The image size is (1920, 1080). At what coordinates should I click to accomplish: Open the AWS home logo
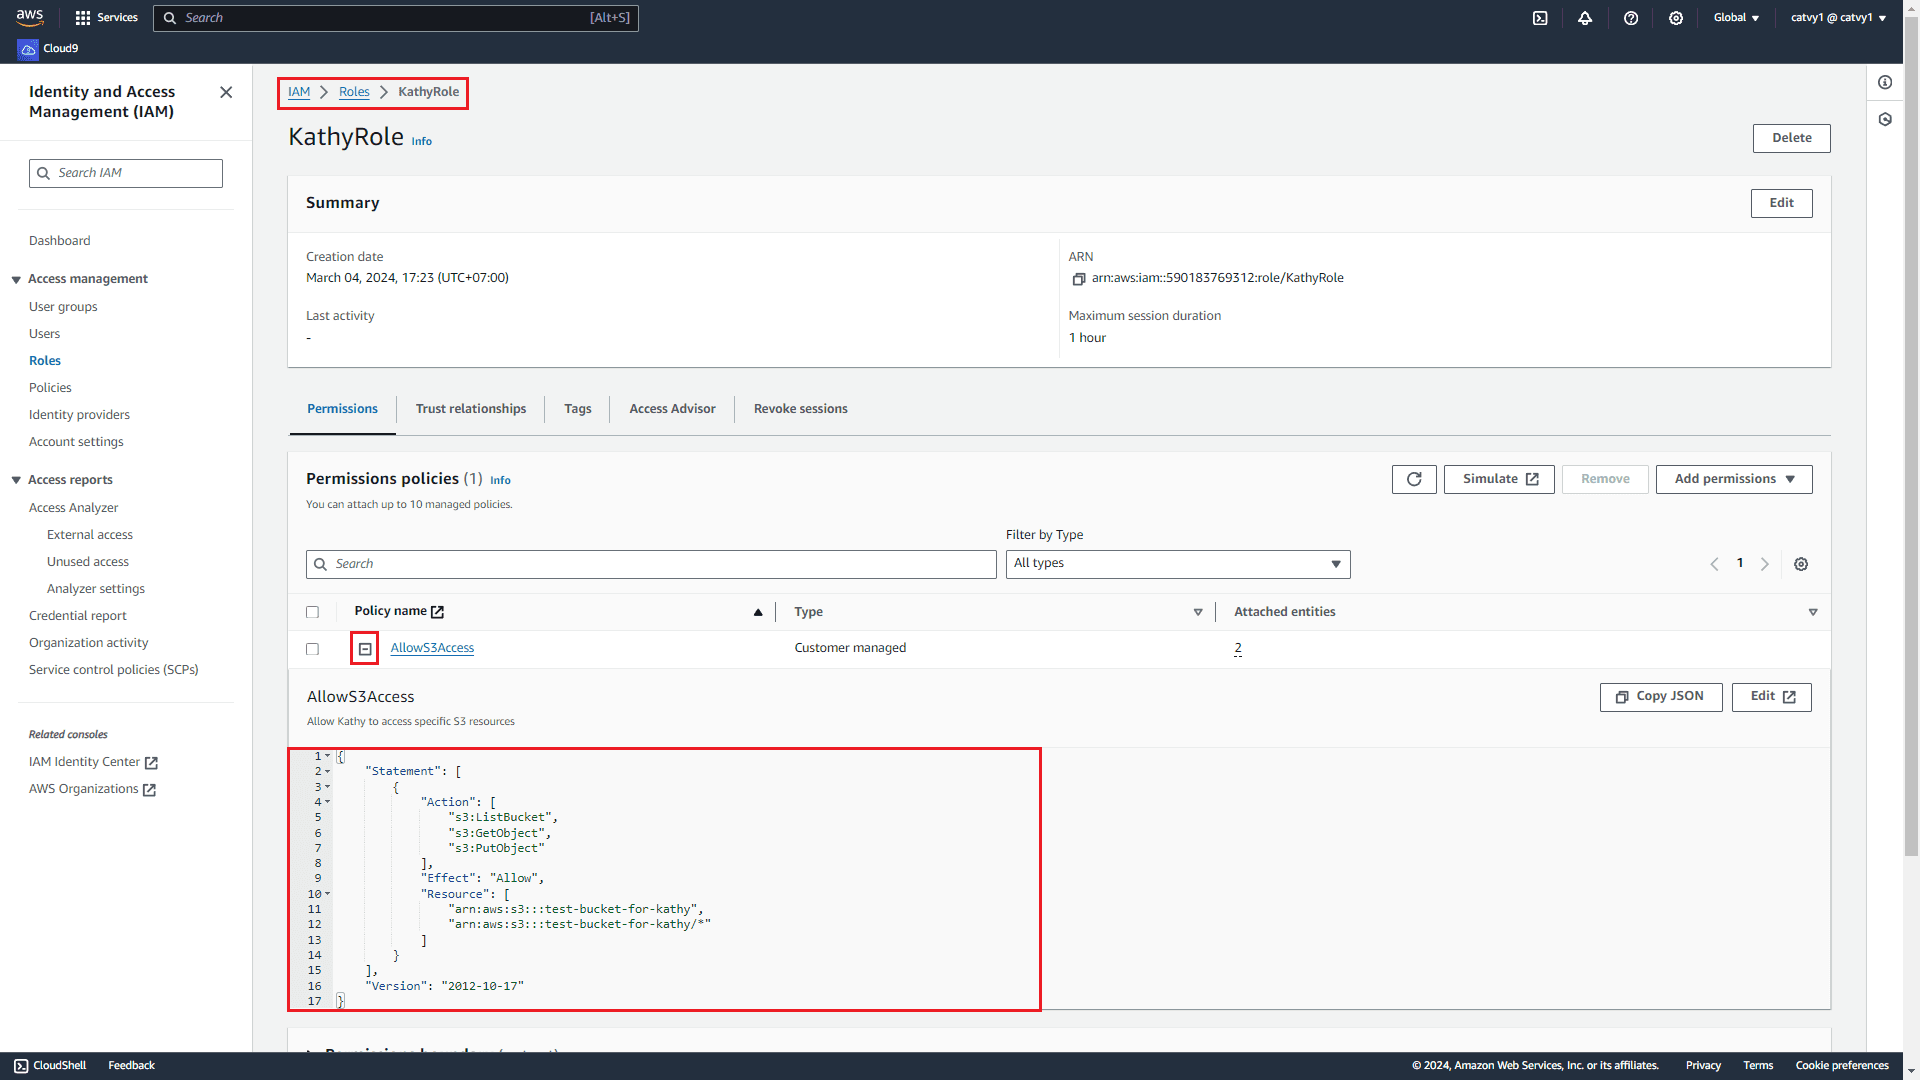tap(30, 17)
